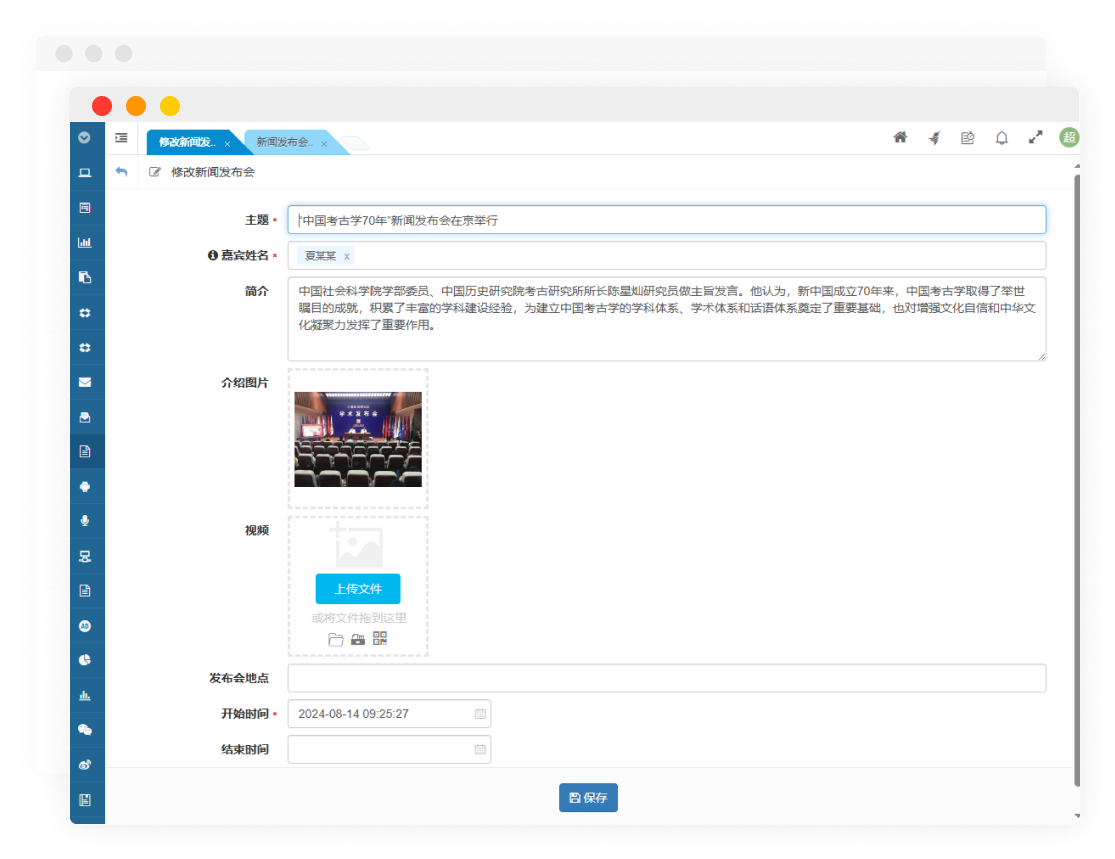Click the pie chart icon in sidebar

85,660
